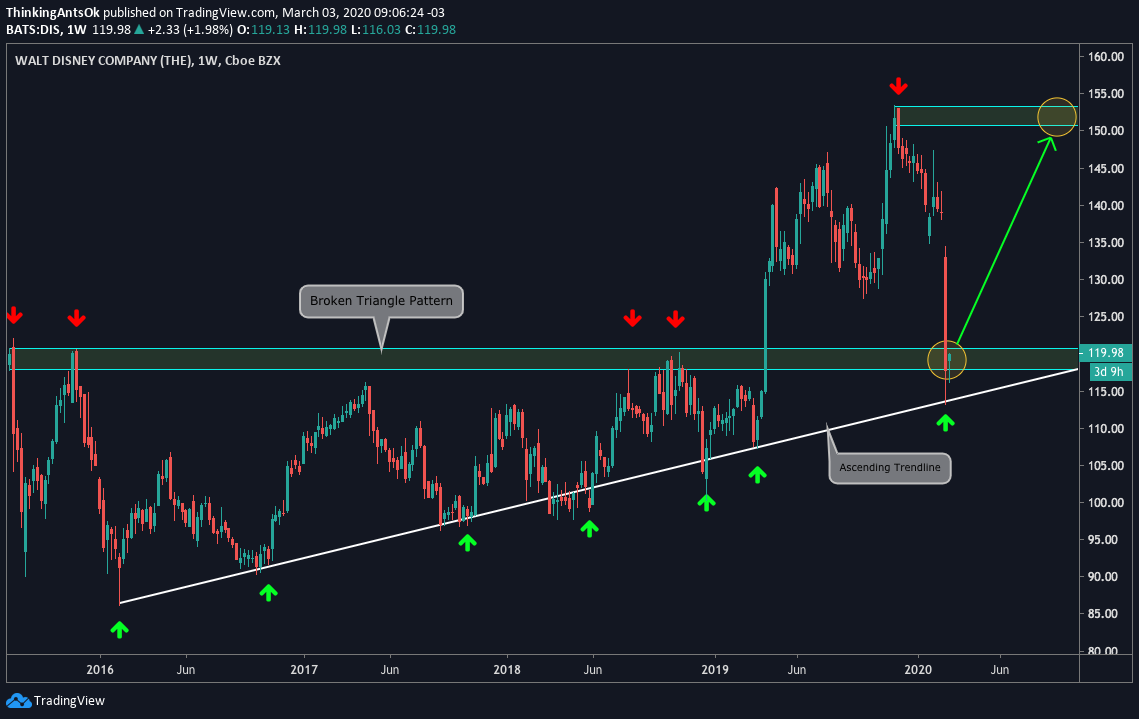1139x719 pixels.
Task: Click the 1W interval in legend line
Action: 77,30
